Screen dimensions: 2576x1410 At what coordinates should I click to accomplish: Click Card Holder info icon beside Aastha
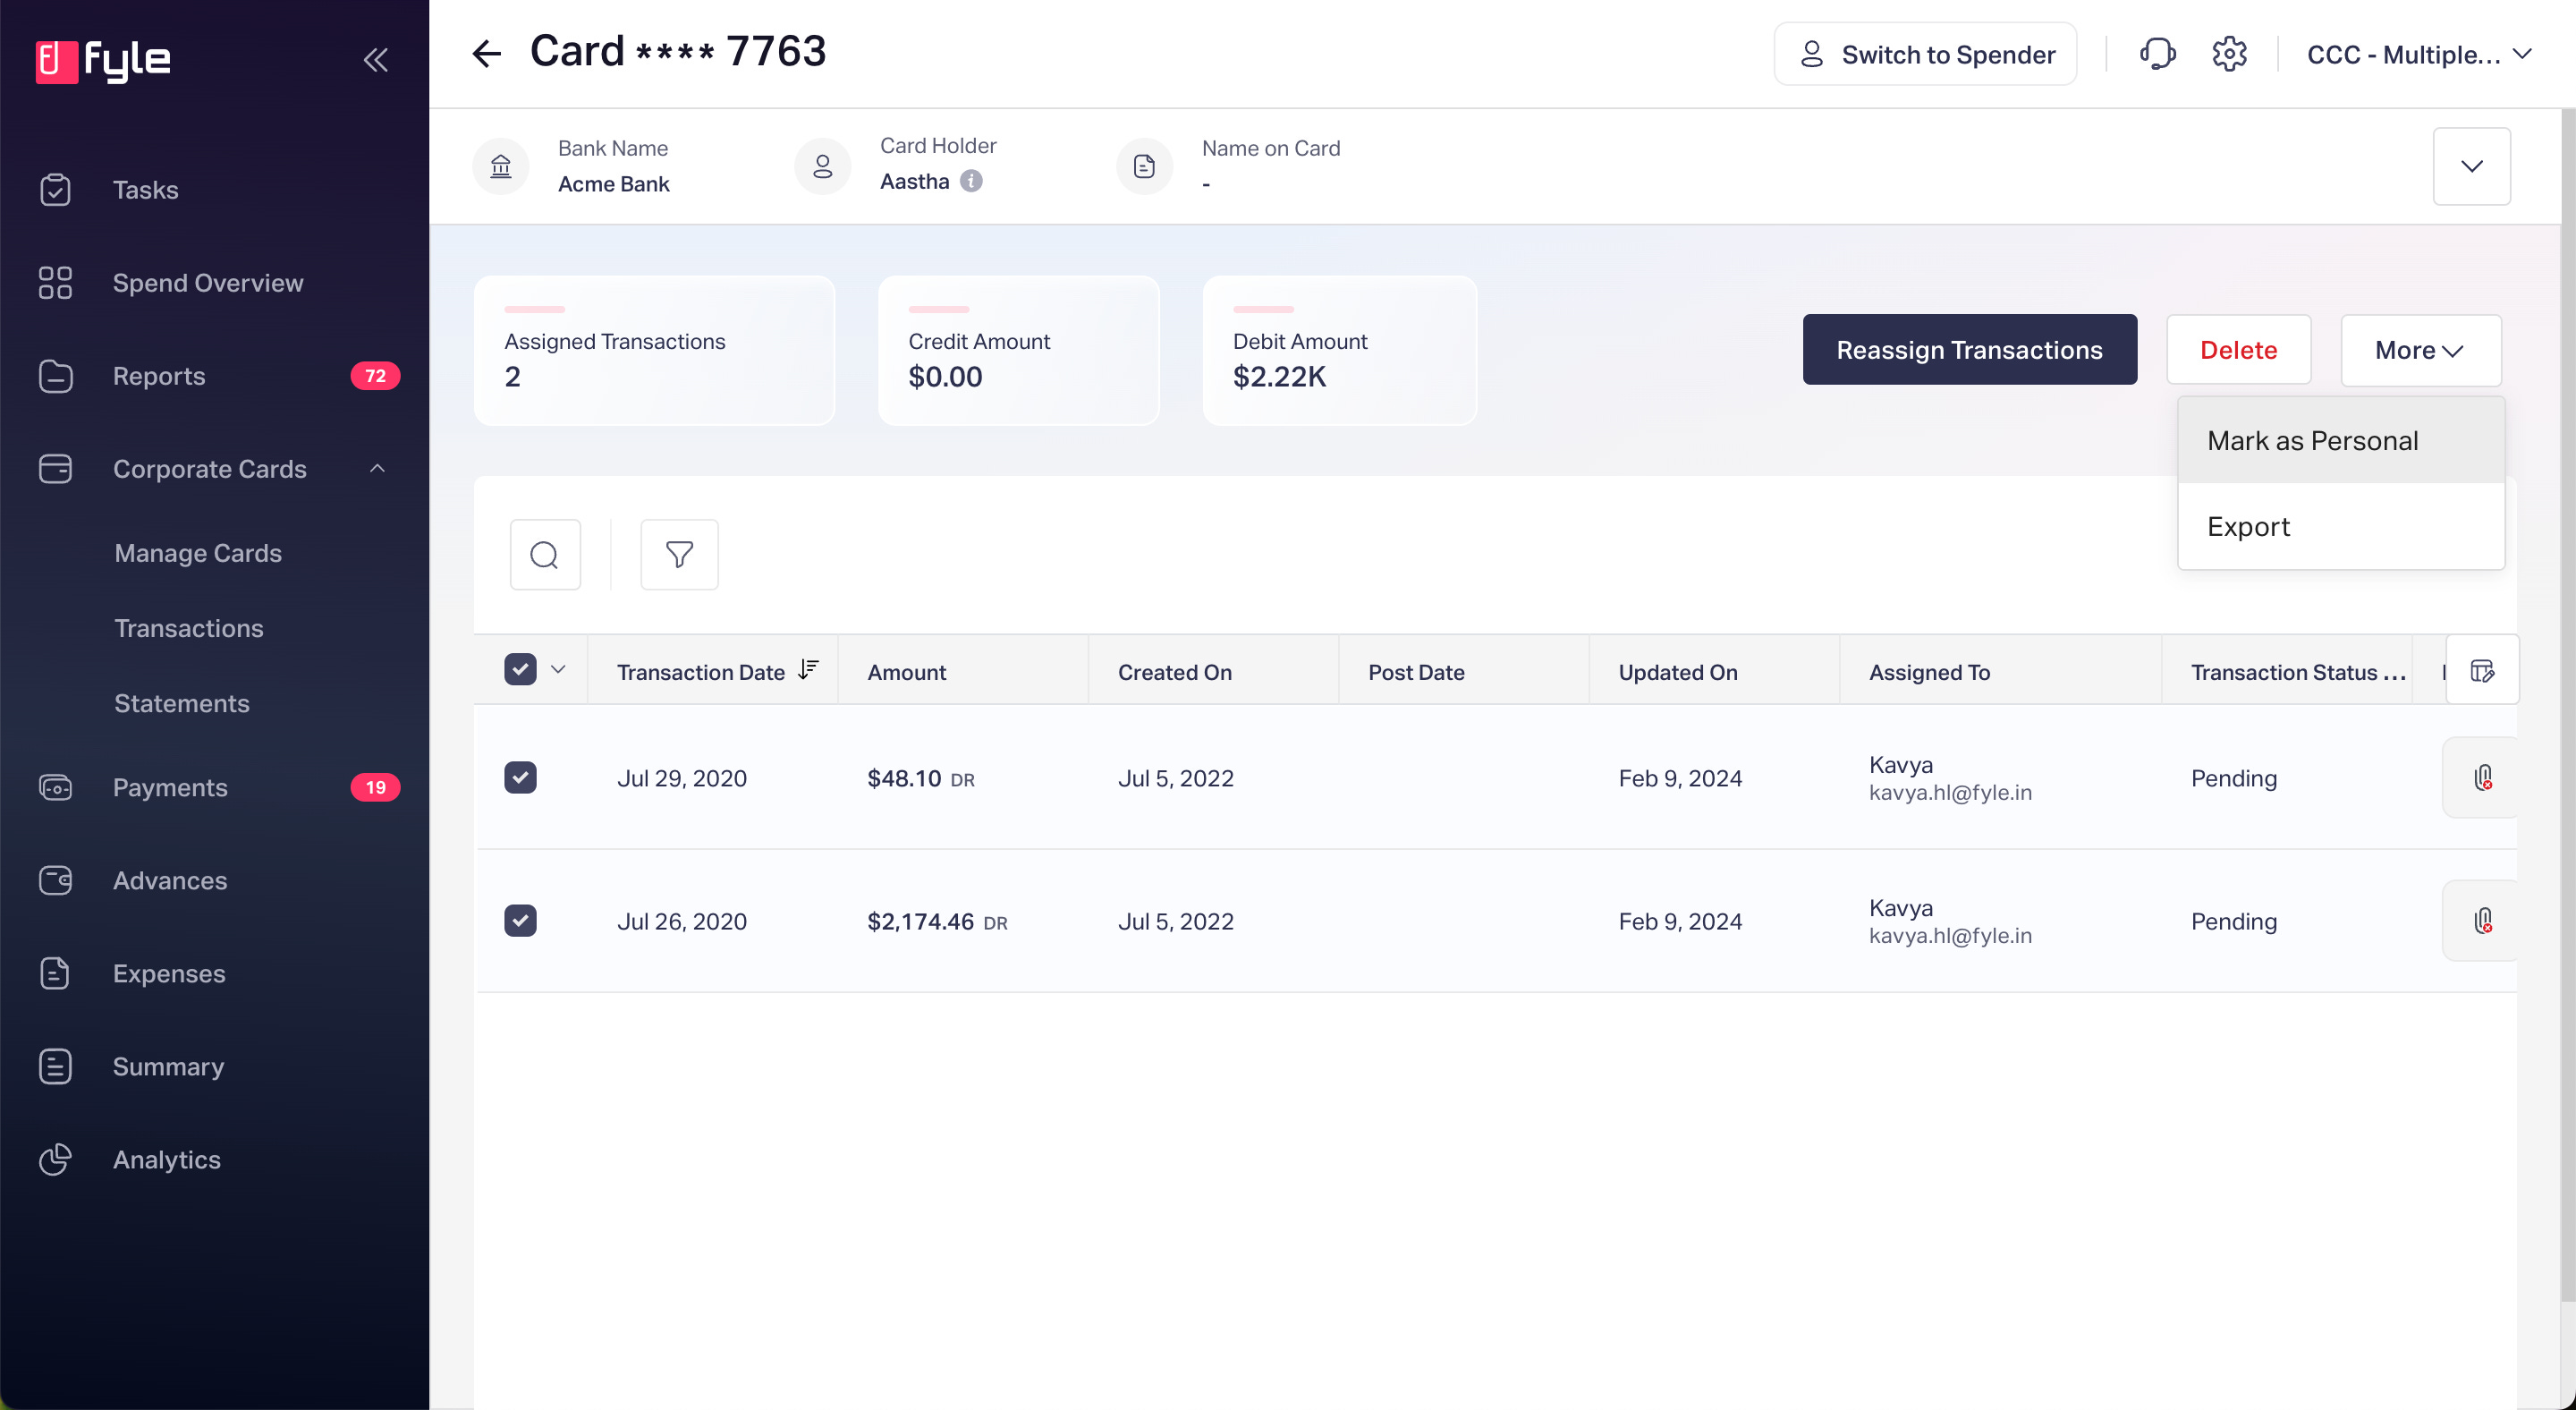point(971,181)
